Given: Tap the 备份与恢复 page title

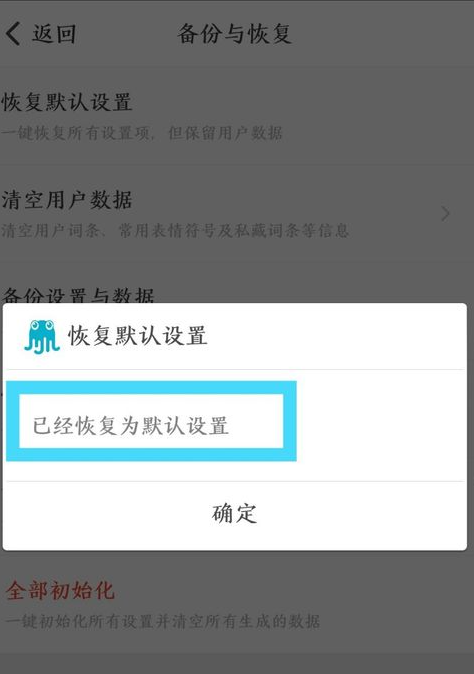Looking at the screenshot, I should pyautogui.click(x=235, y=34).
